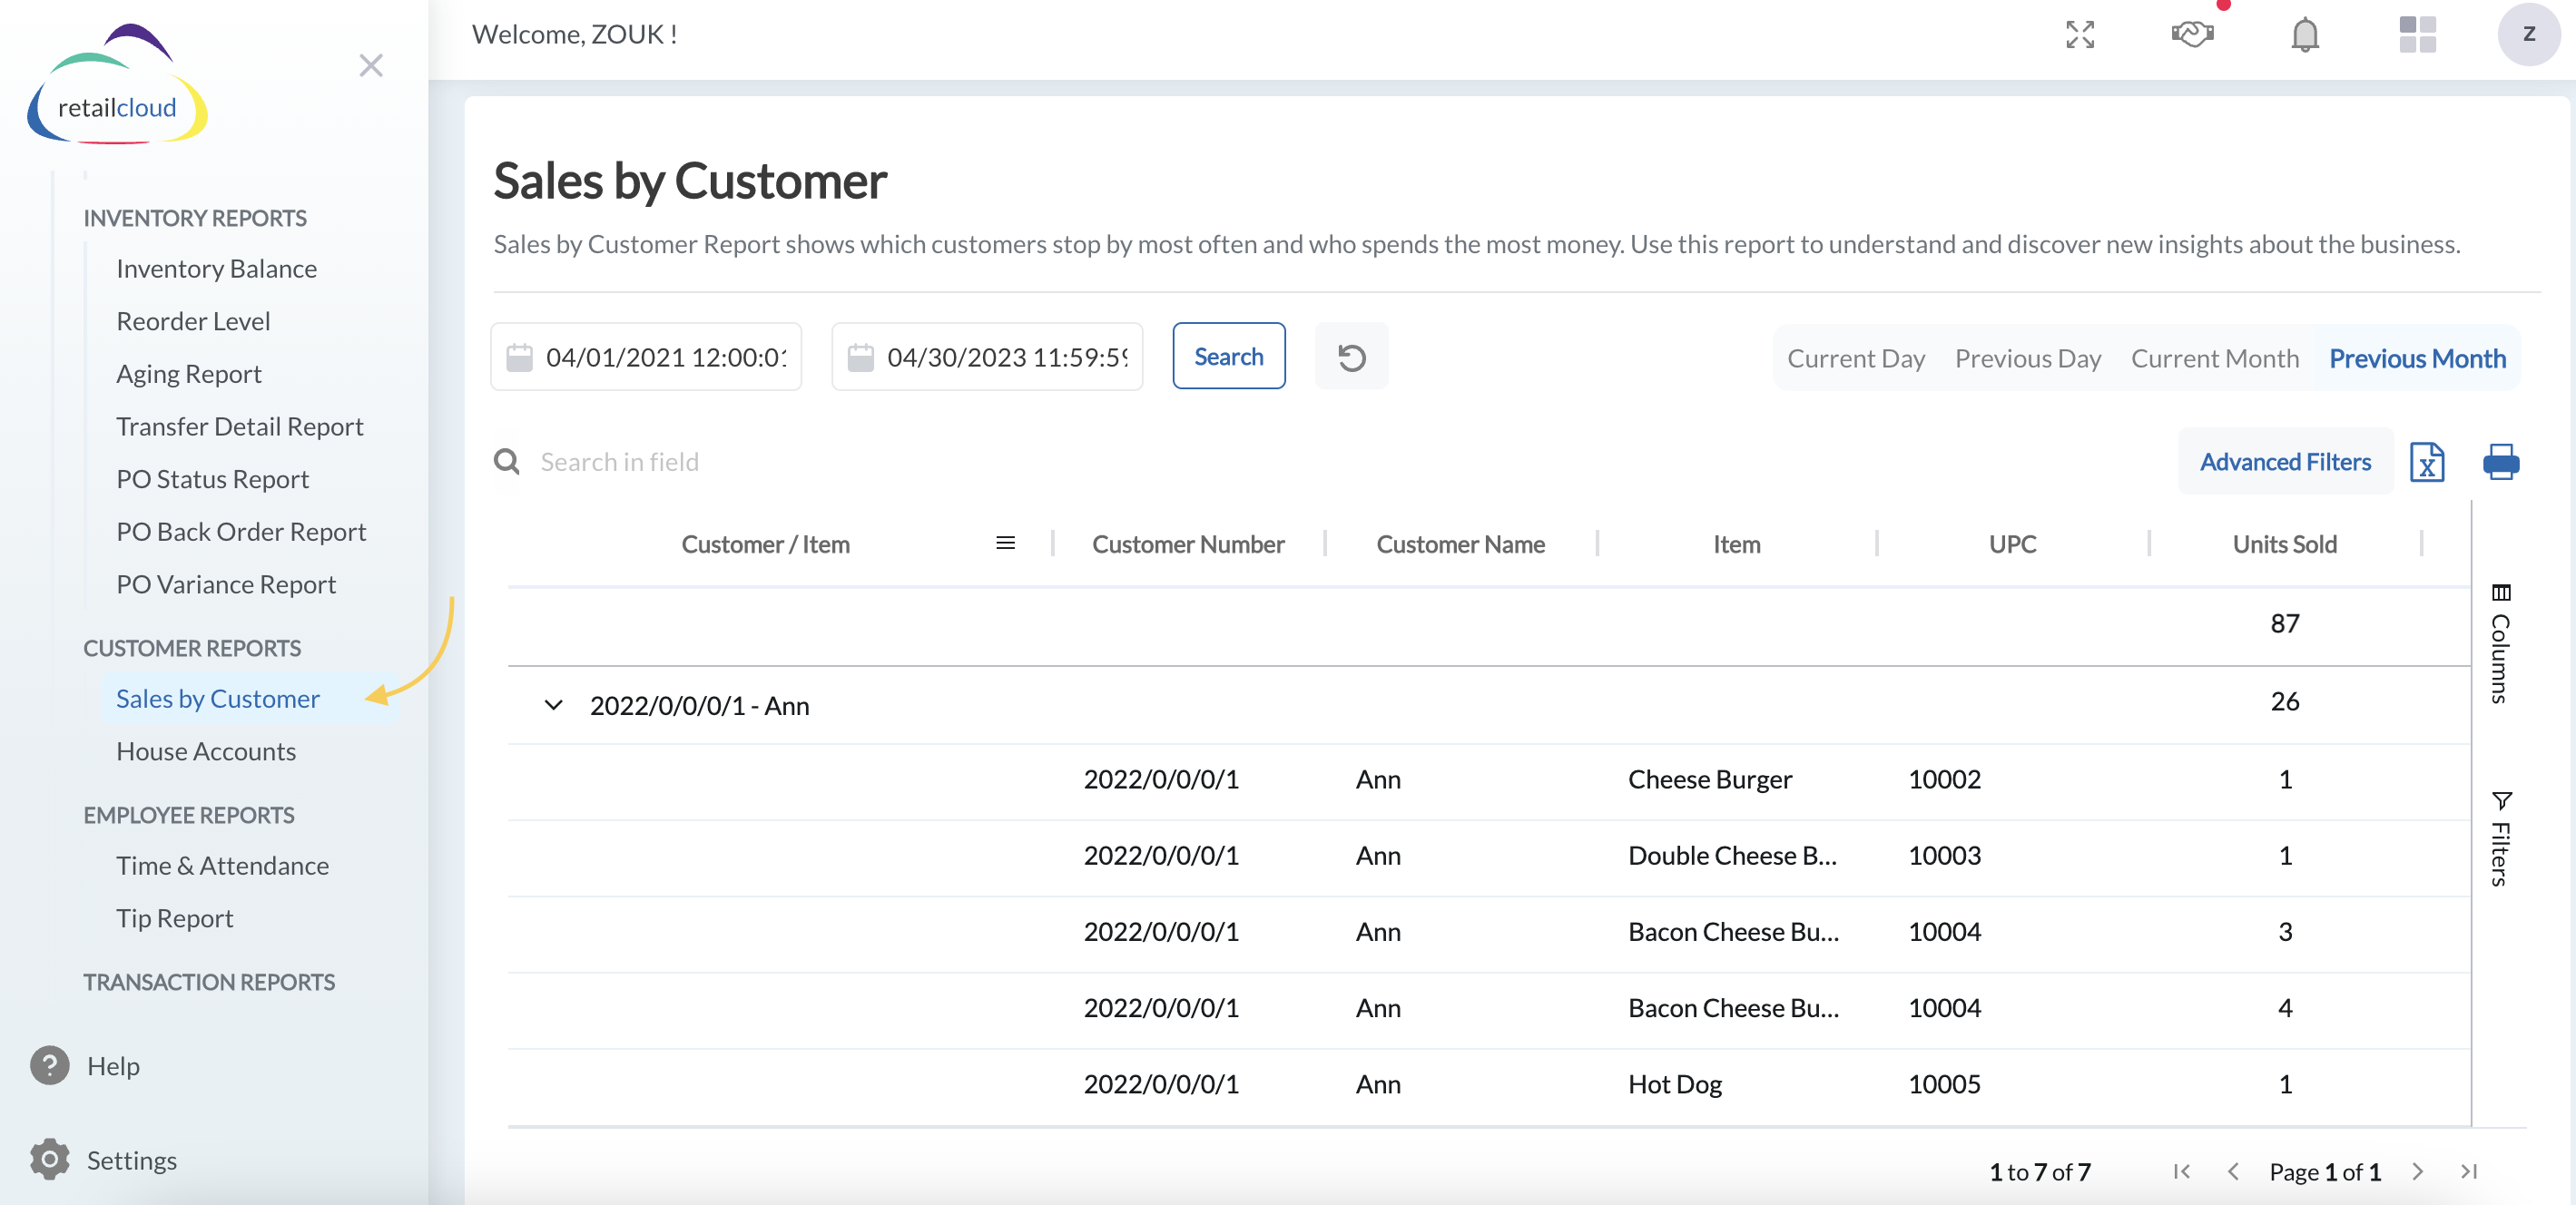The width and height of the screenshot is (2576, 1205).
Task: Click Customer Reports section header
Action: 191,647
